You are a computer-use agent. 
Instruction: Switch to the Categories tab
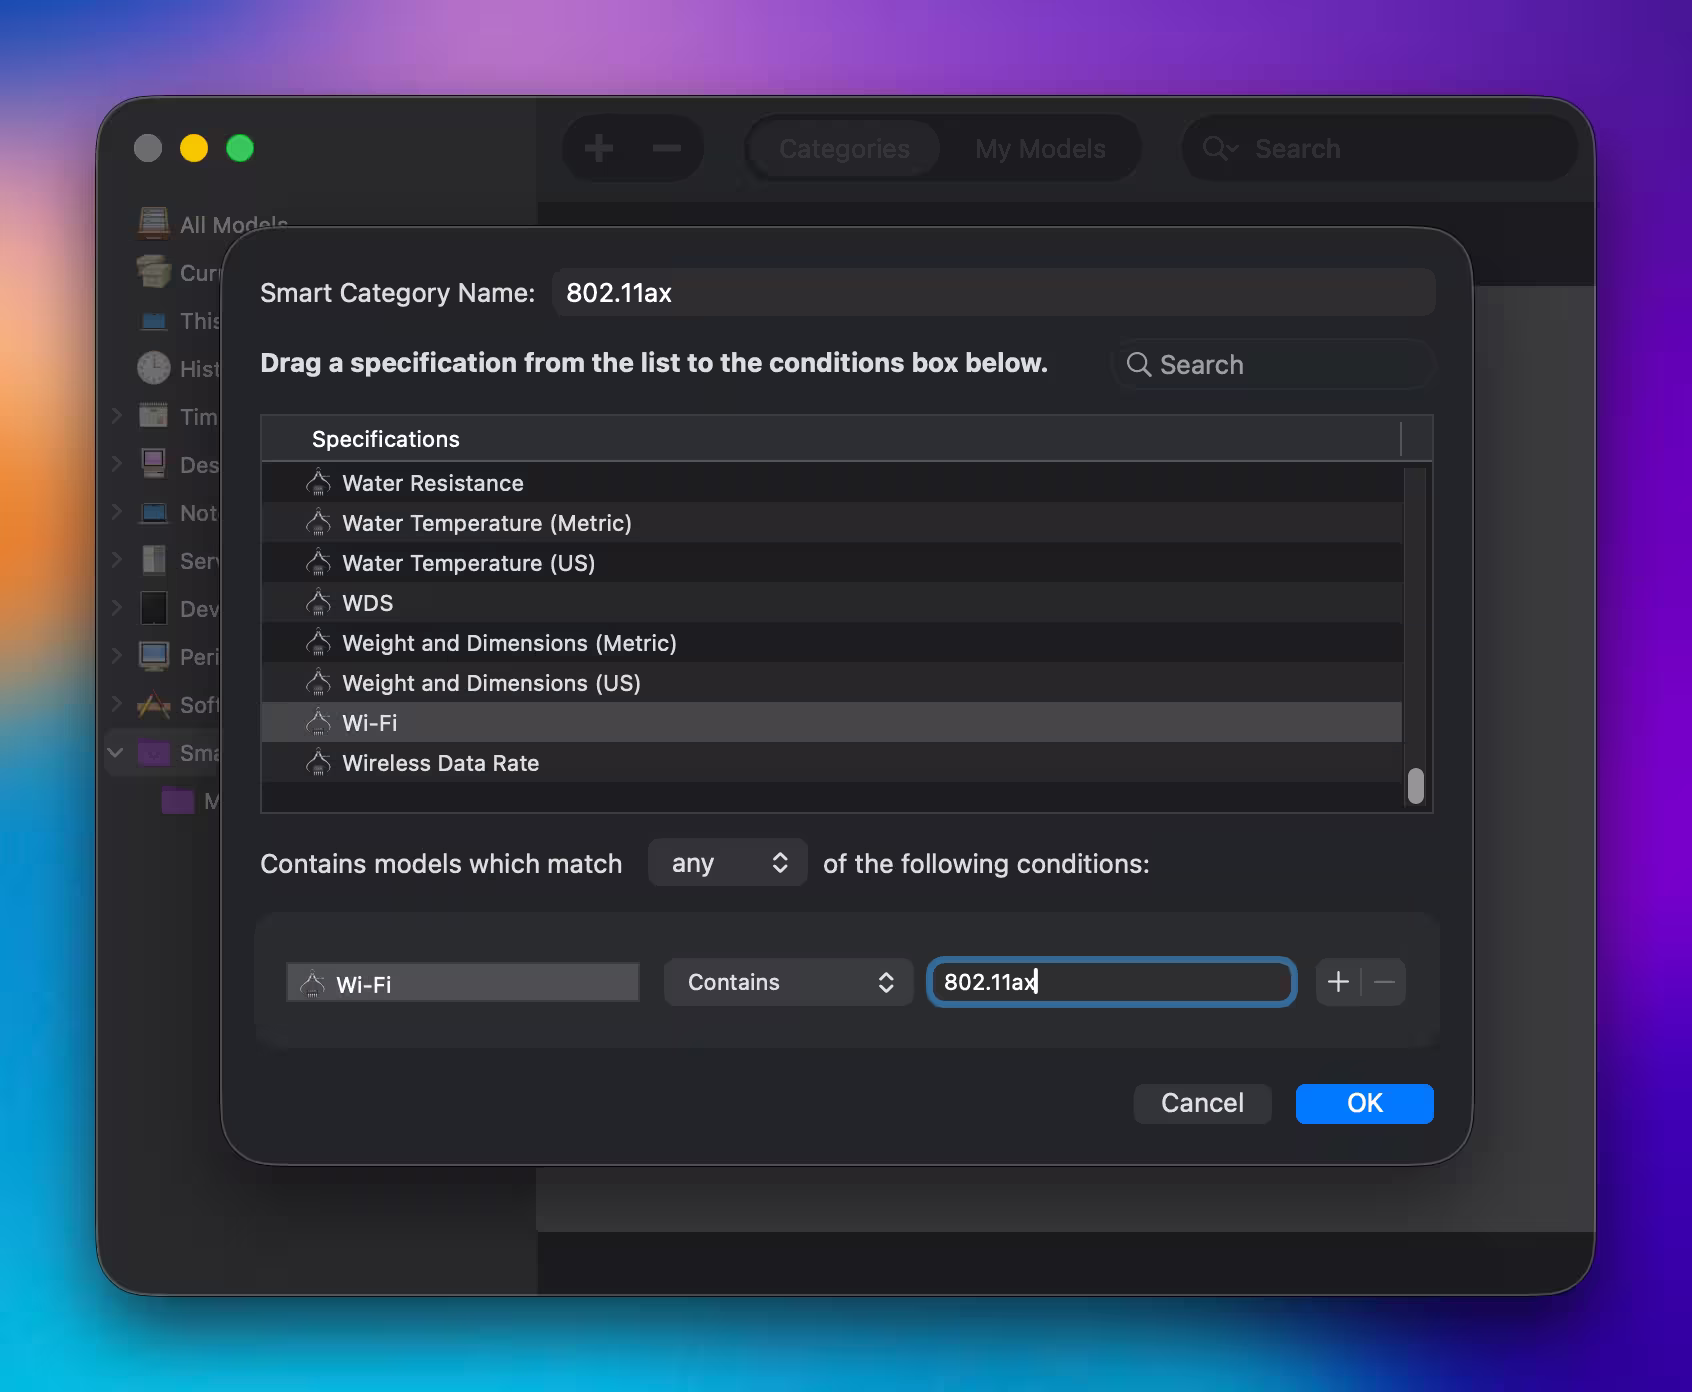coord(844,149)
